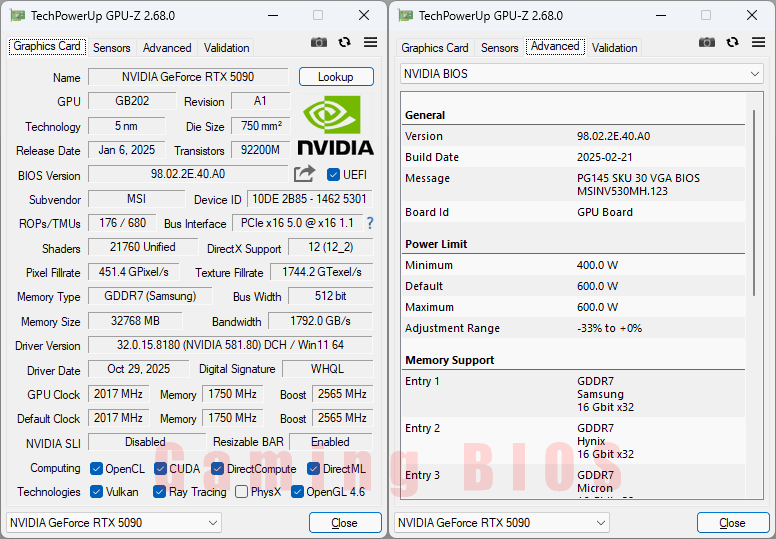Switch to Advanced tab in left window
This screenshot has height=539, width=776.
click(167, 48)
